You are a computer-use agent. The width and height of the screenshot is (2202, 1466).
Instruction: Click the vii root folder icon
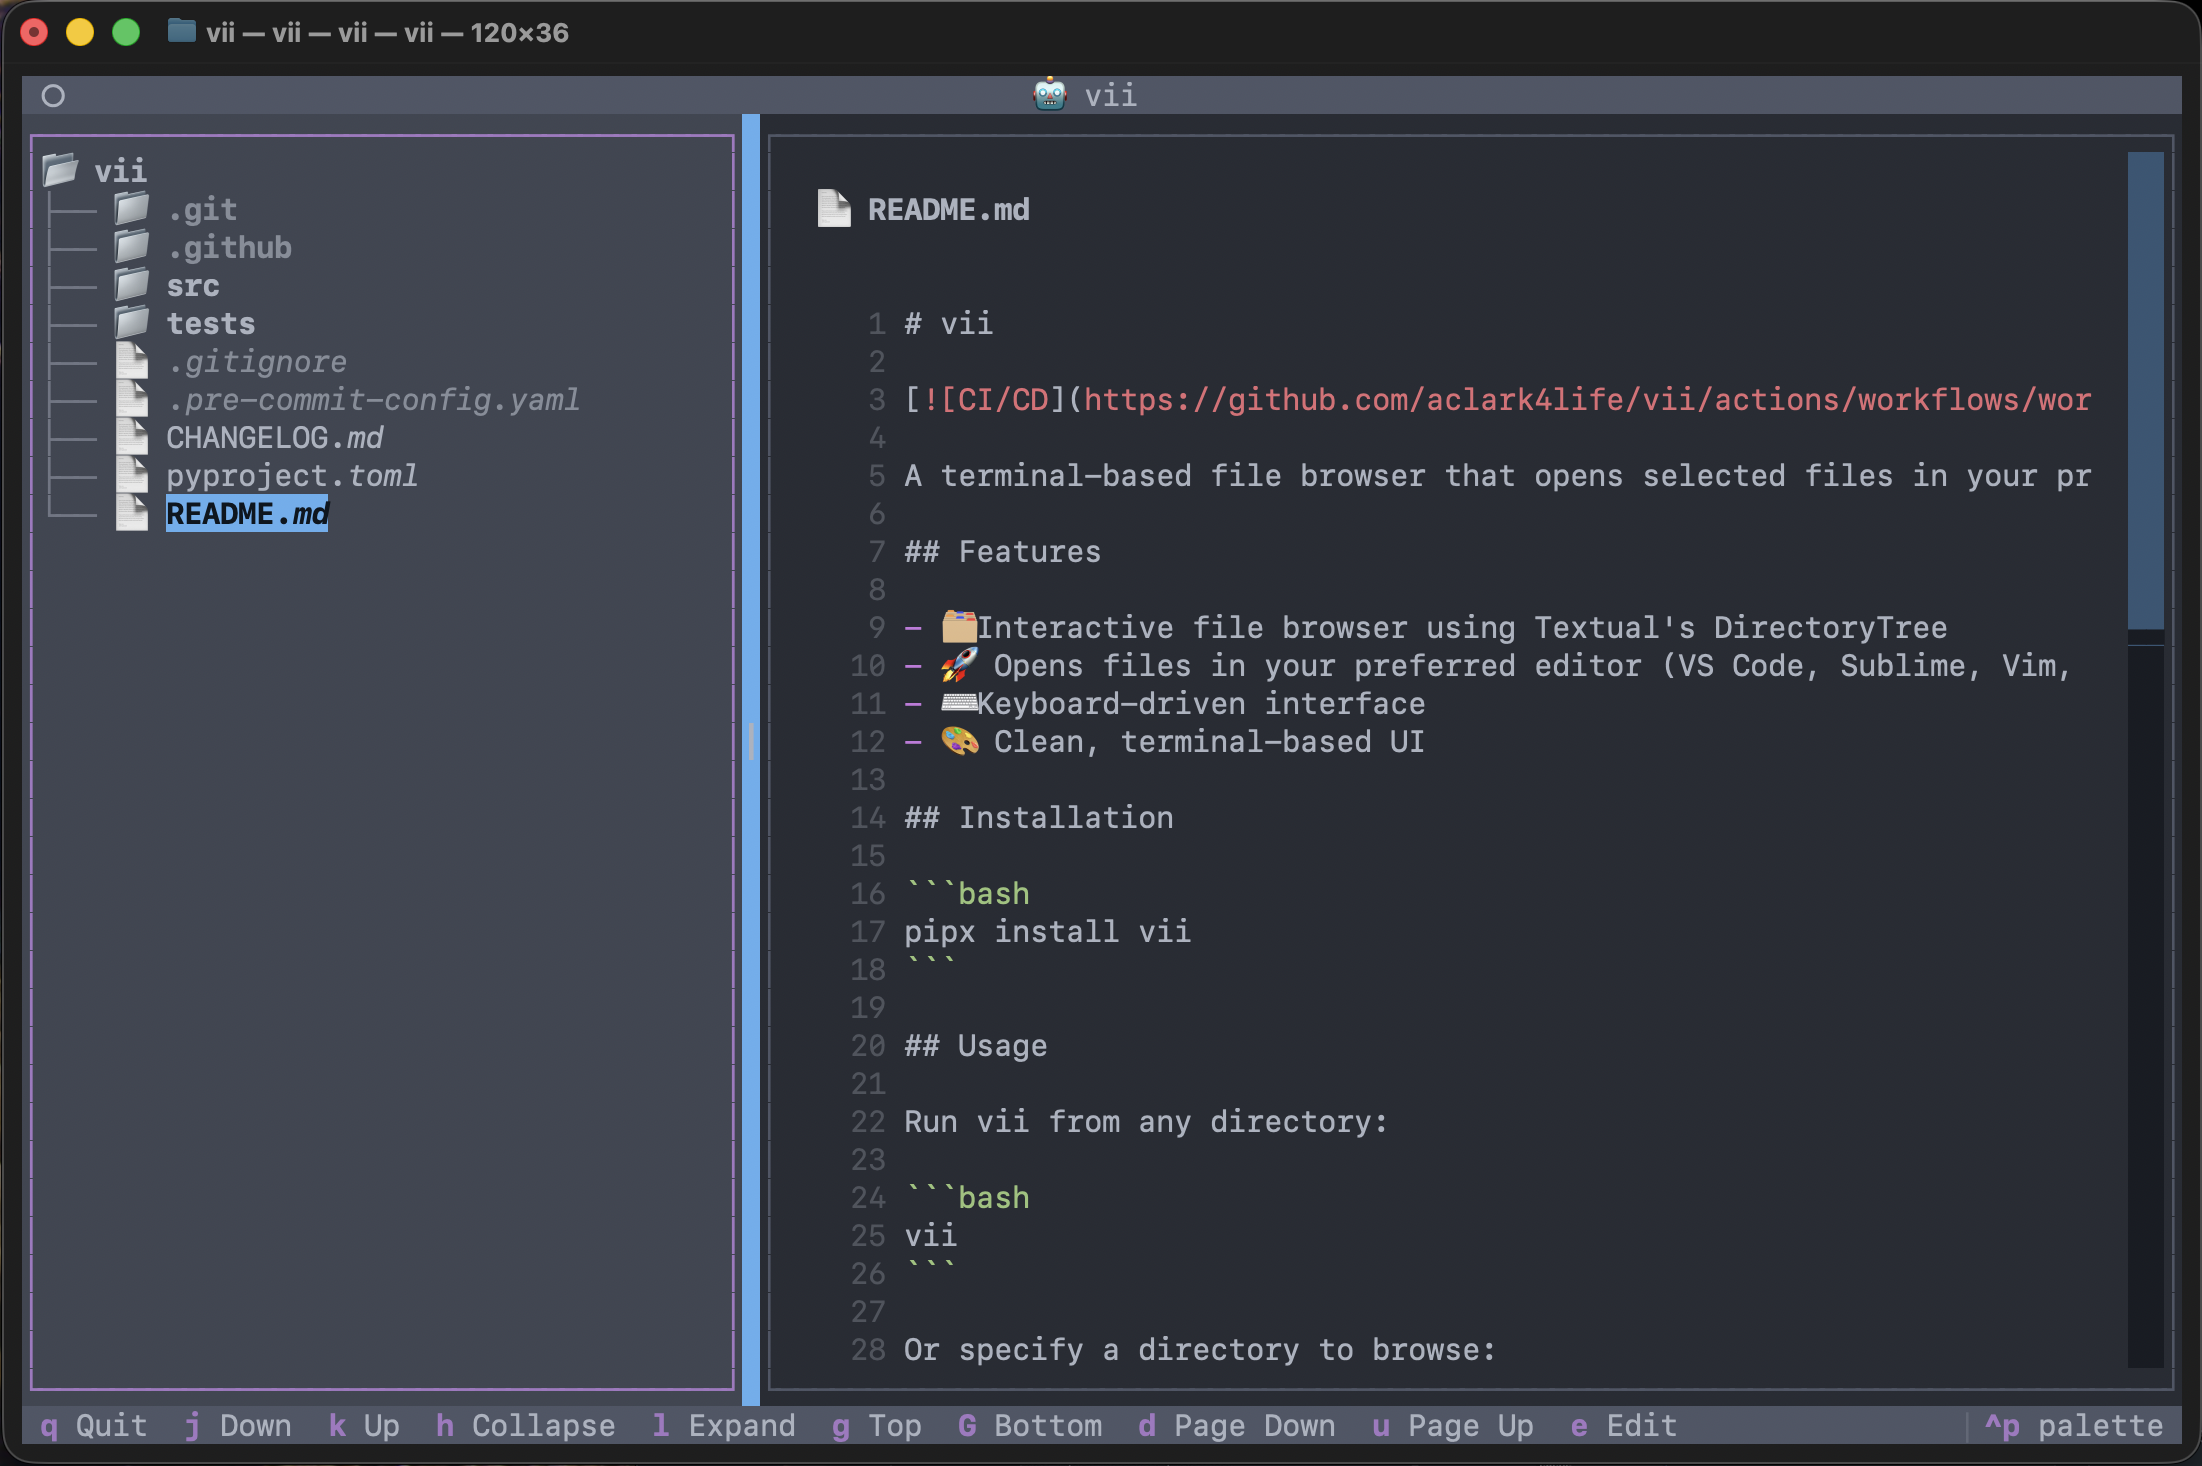point(60,169)
